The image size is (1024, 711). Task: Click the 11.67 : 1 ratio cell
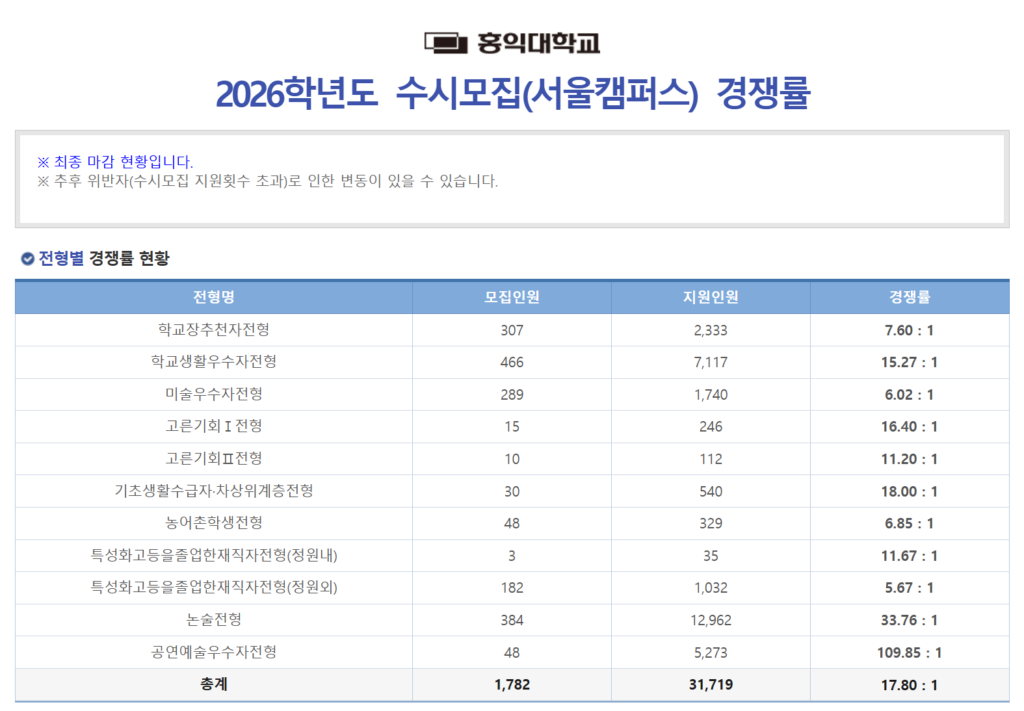pos(909,556)
